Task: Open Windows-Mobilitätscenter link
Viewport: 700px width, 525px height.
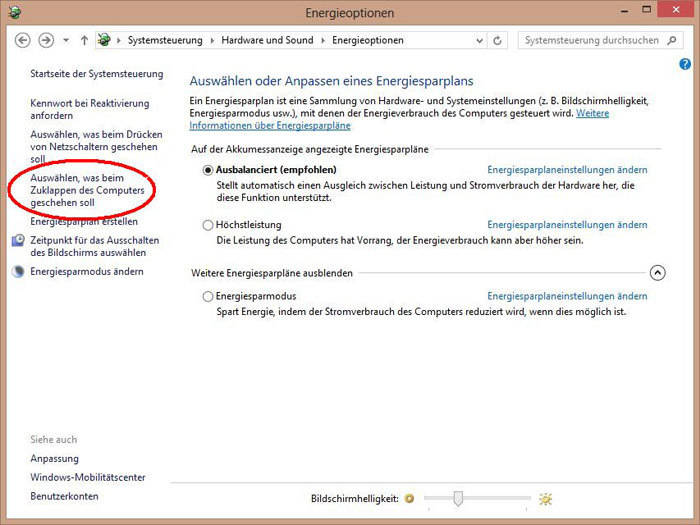Action: tap(88, 477)
